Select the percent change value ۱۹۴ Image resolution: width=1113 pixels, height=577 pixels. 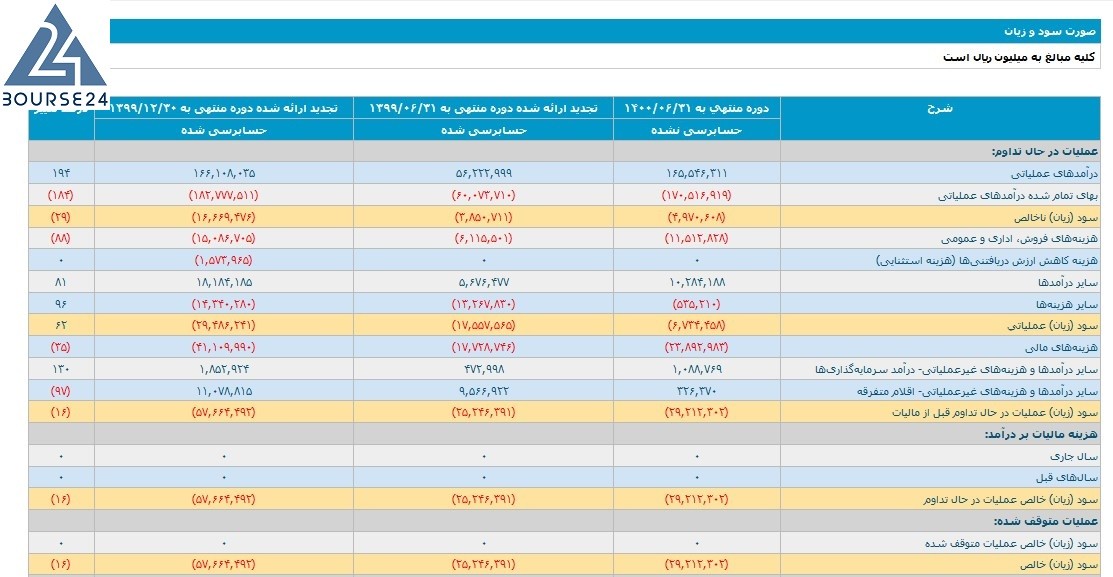pyautogui.click(x=61, y=173)
